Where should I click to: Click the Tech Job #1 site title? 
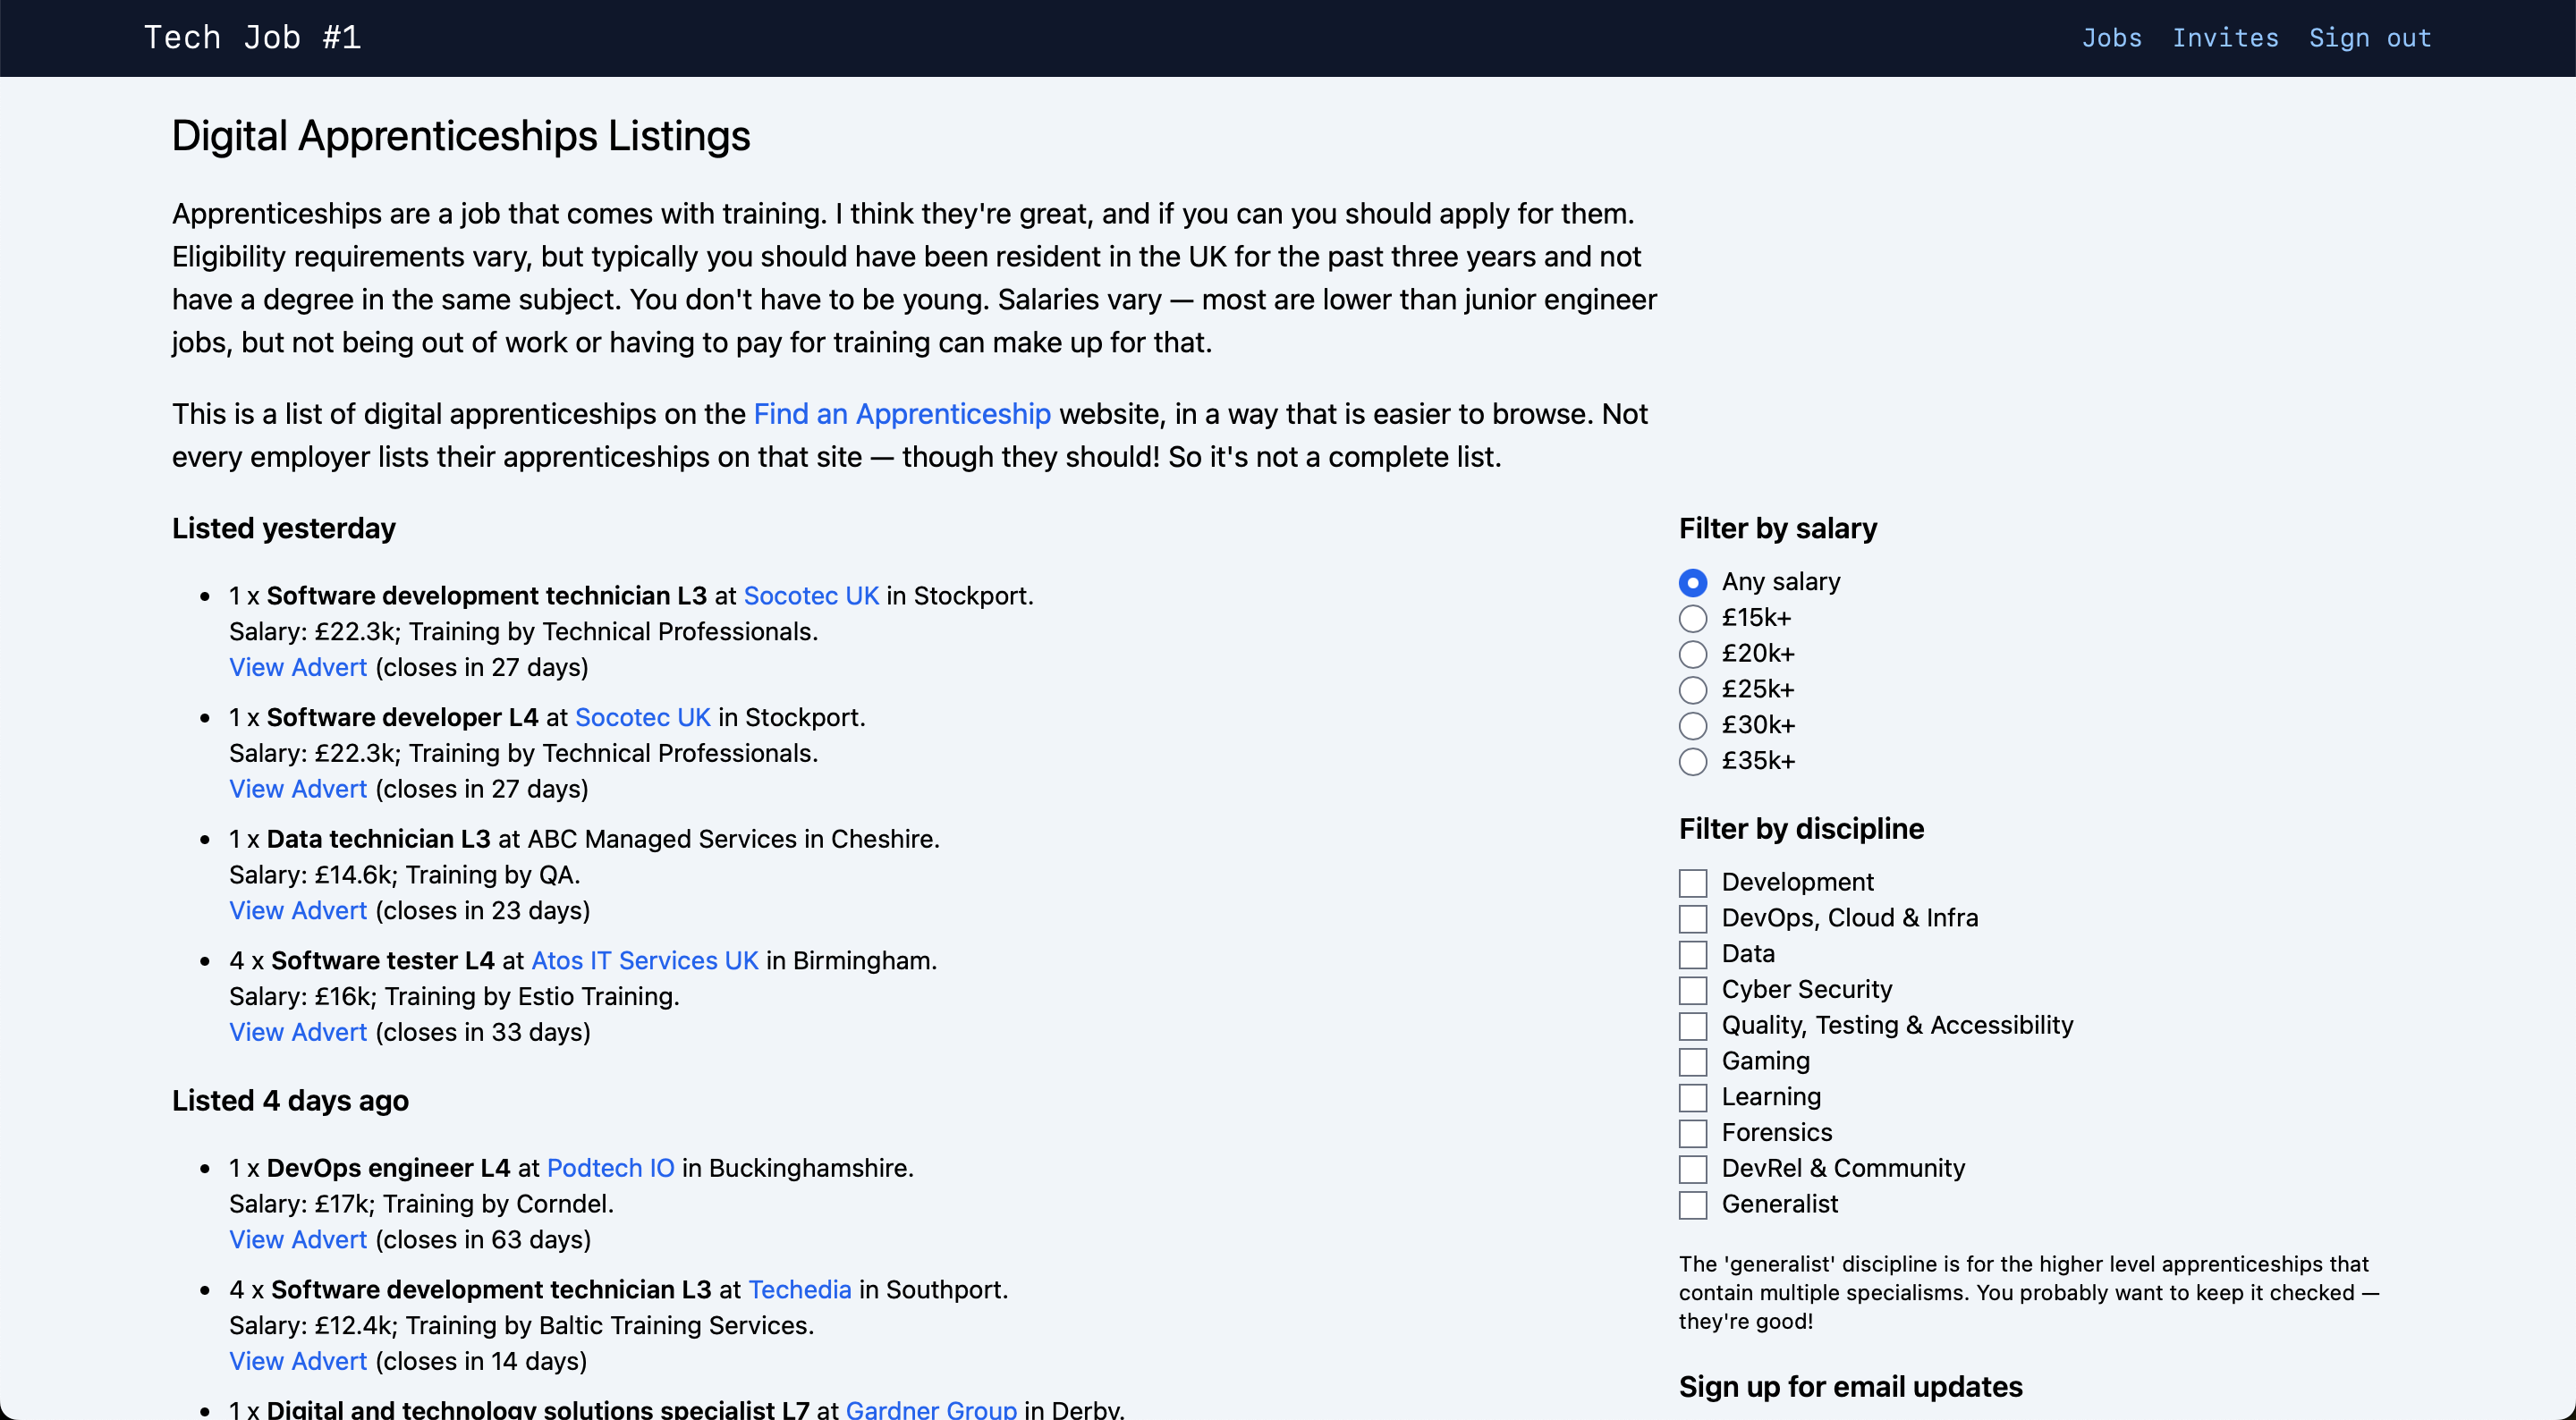point(252,38)
